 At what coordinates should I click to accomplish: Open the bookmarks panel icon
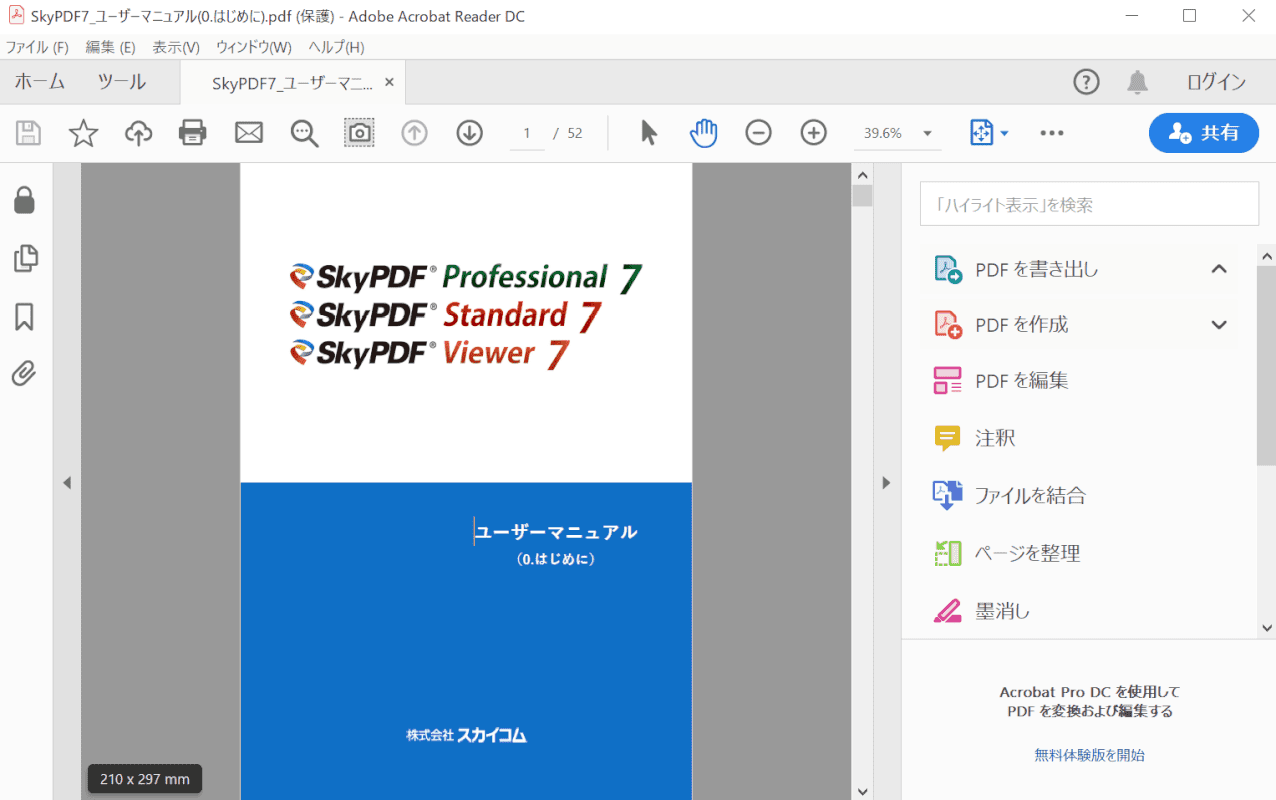click(24, 317)
